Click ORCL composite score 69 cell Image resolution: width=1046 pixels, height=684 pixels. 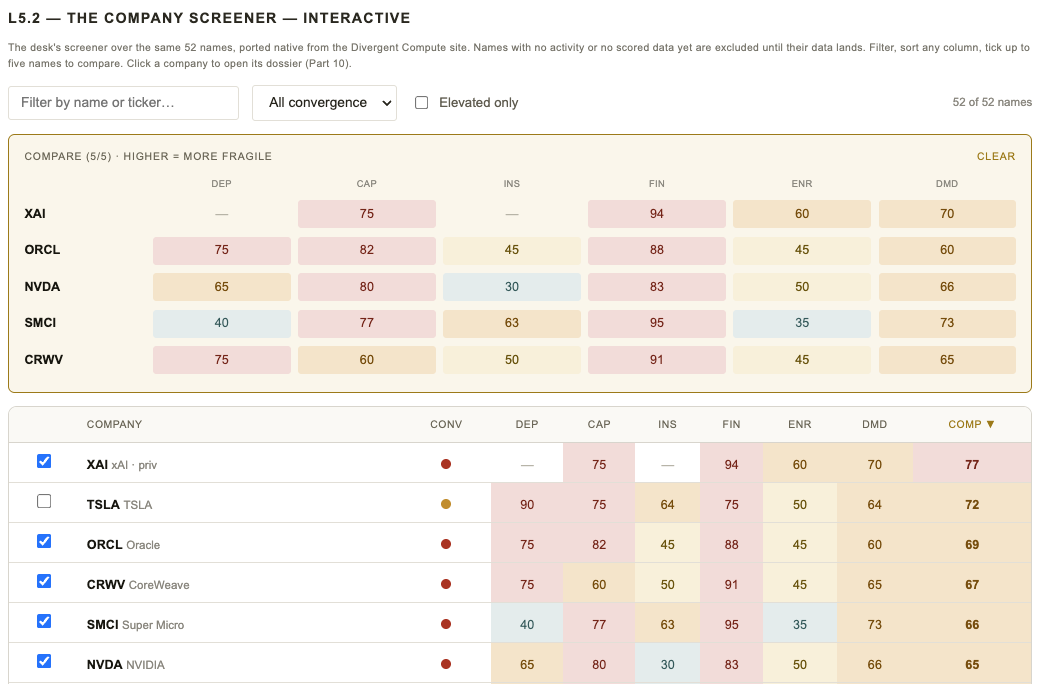pos(972,545)
